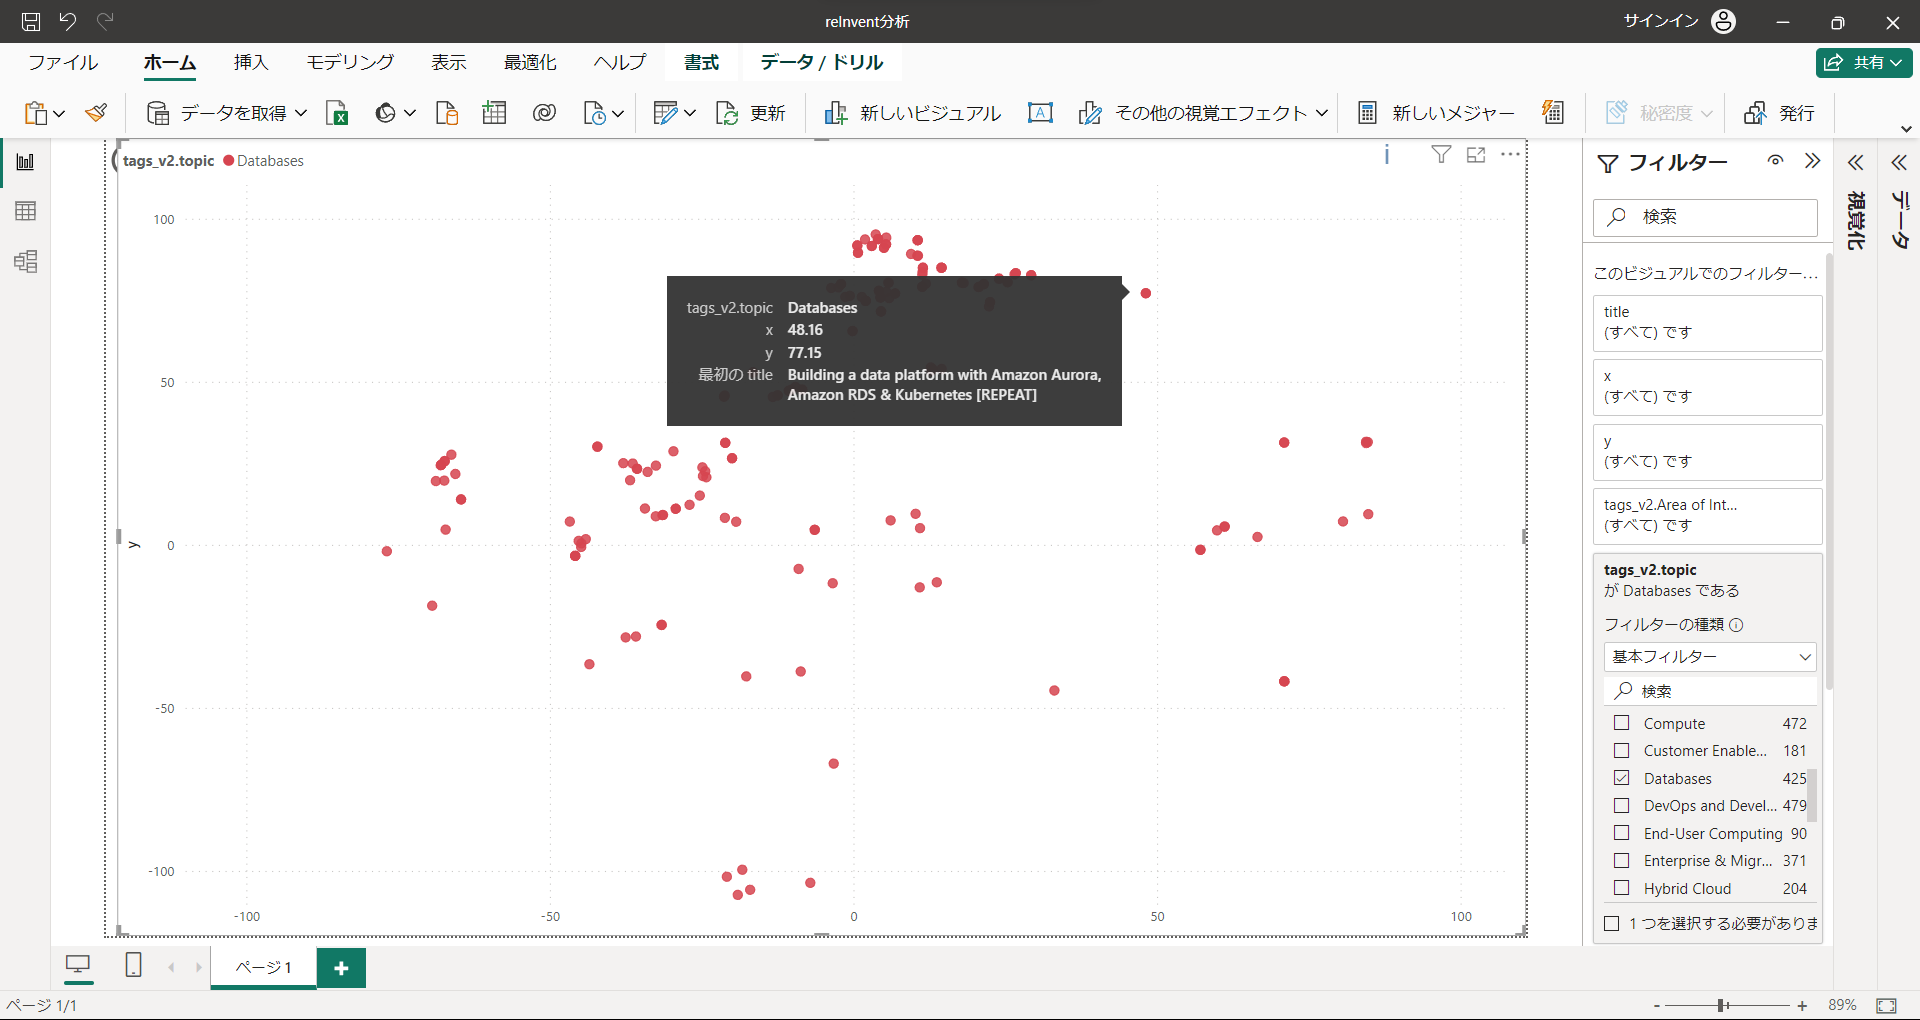Image resolution: width=1920 pixels, height=1020 pixels.
Task: Click the Save icon in title bar
Action: pos(31,21)
